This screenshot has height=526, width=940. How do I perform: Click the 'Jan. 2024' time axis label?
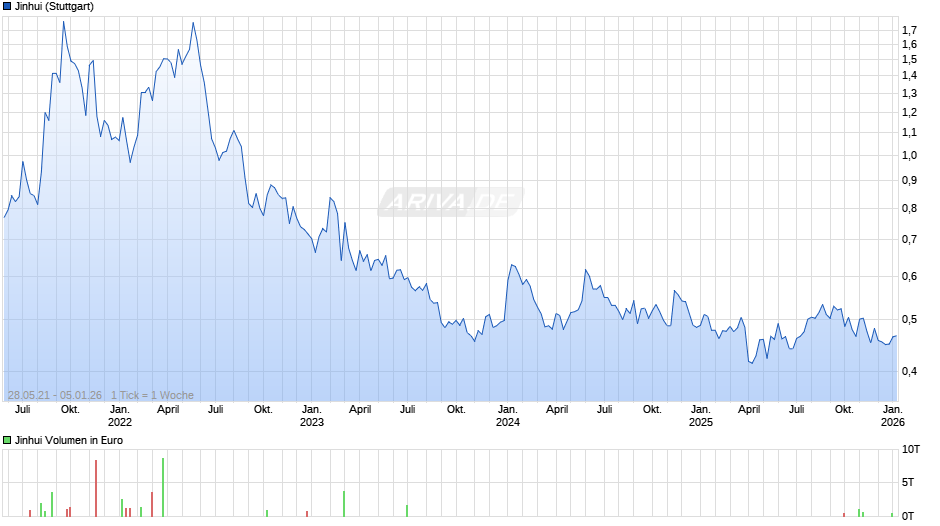pyautogui.click(x=508, y=416)
